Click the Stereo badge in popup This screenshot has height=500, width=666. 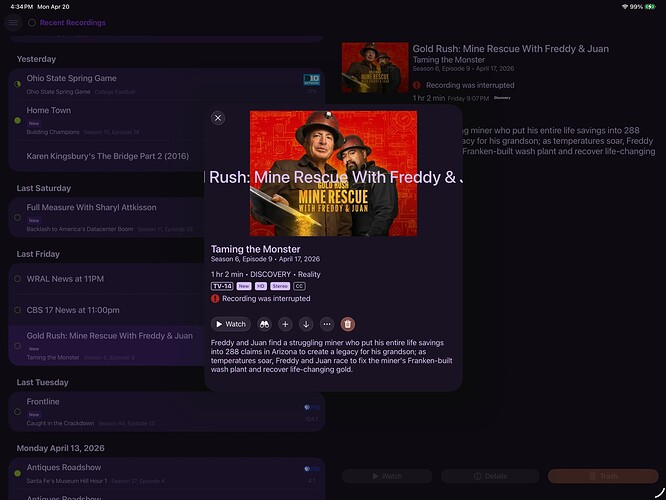tap(280, 286)
